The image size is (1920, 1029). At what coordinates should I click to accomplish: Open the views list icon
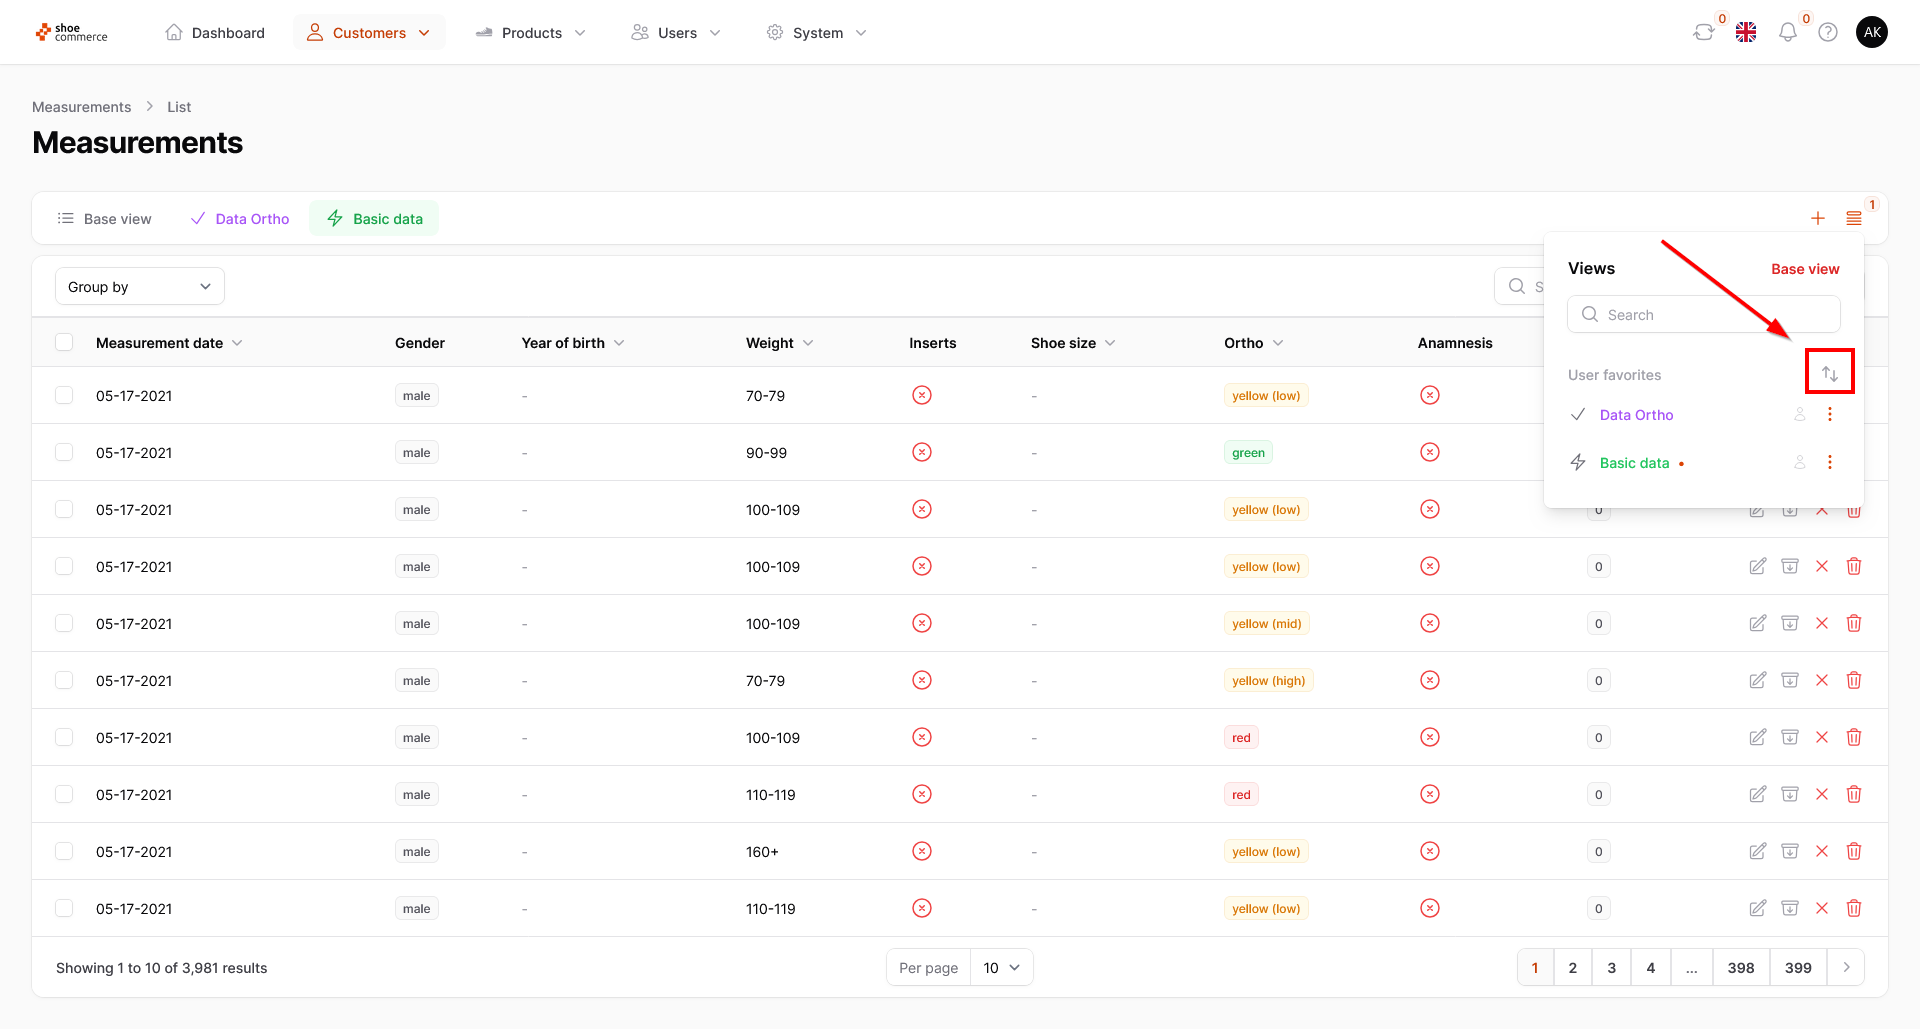click(1853, 218)
